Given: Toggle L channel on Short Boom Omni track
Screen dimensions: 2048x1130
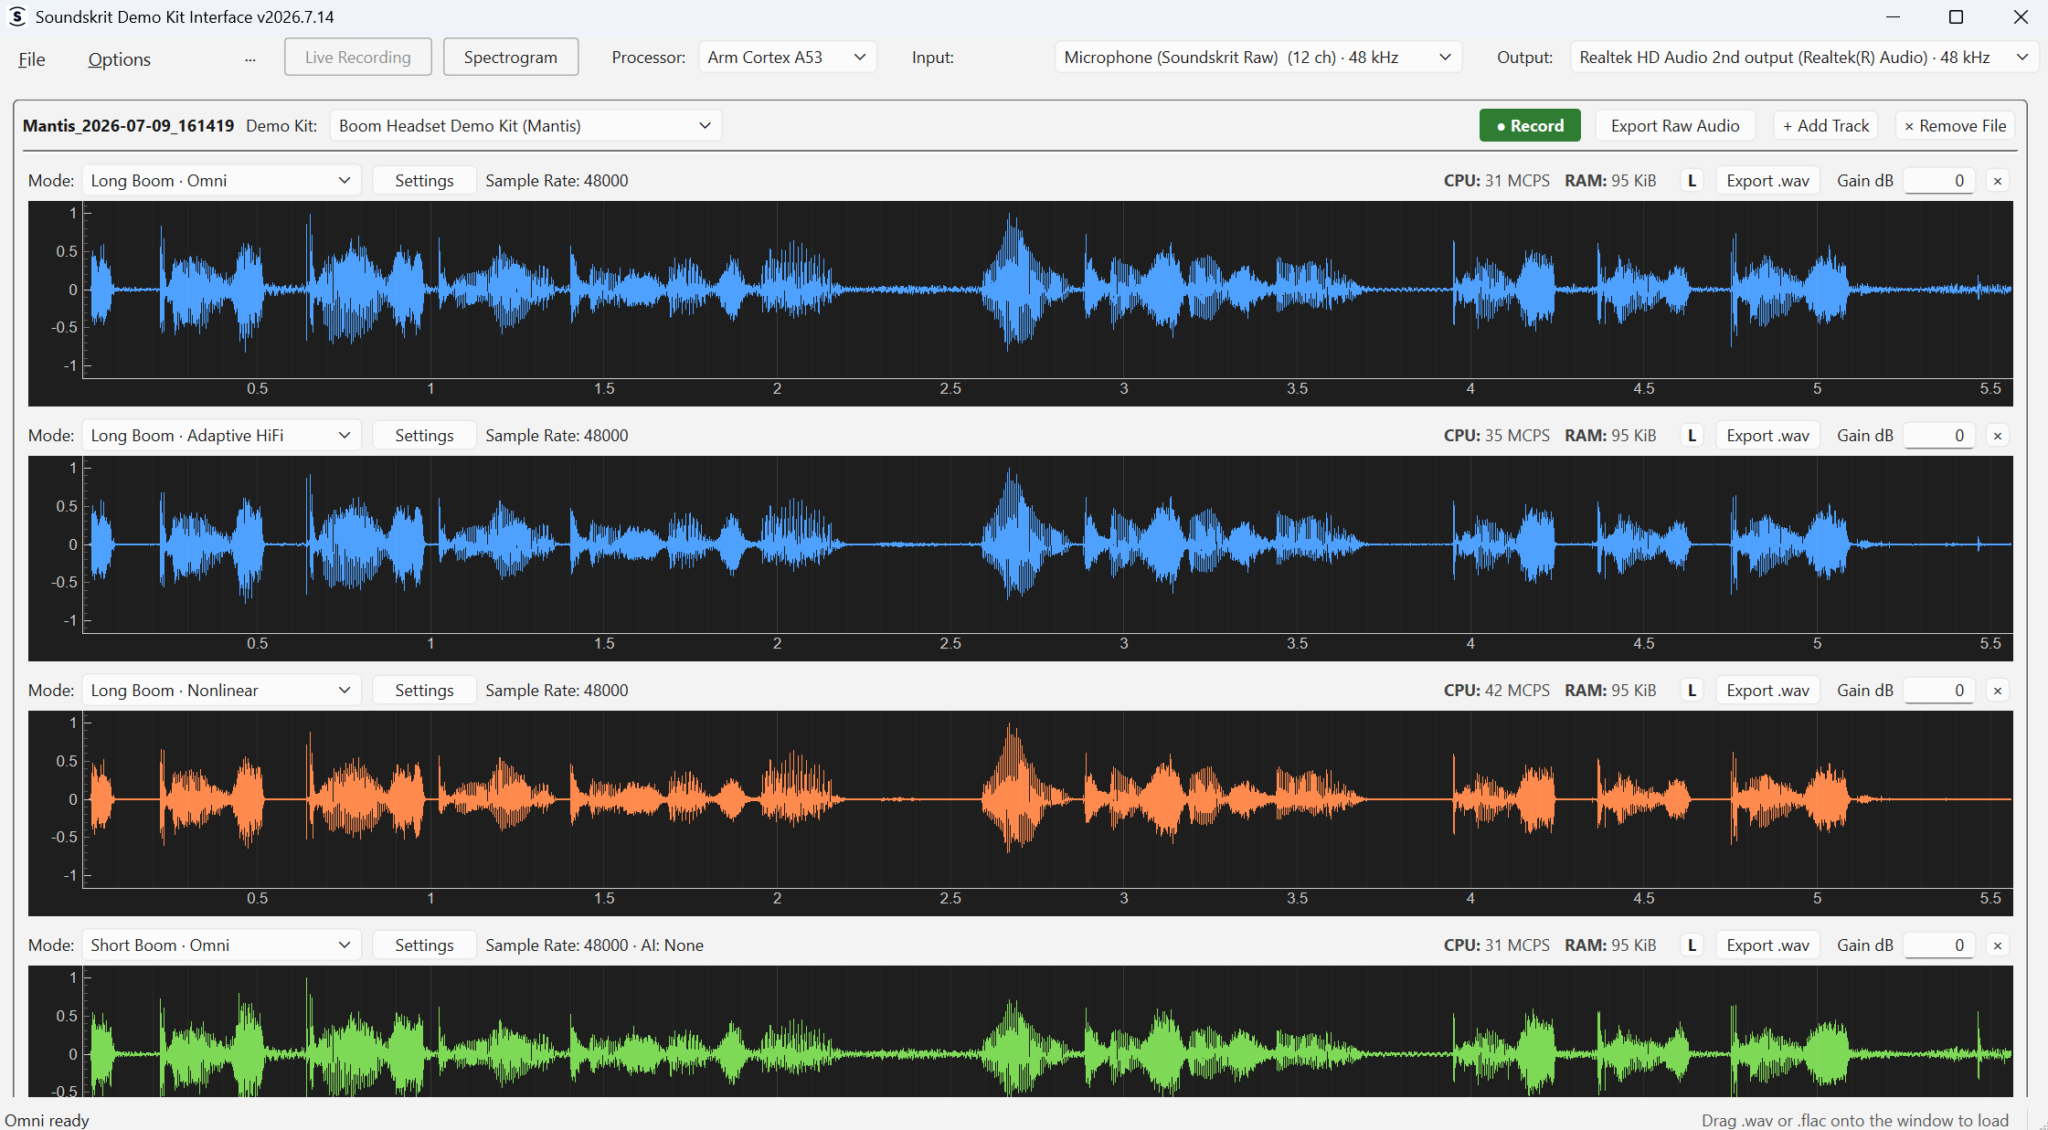Looking at the screenshot, I should [1692, 946].
